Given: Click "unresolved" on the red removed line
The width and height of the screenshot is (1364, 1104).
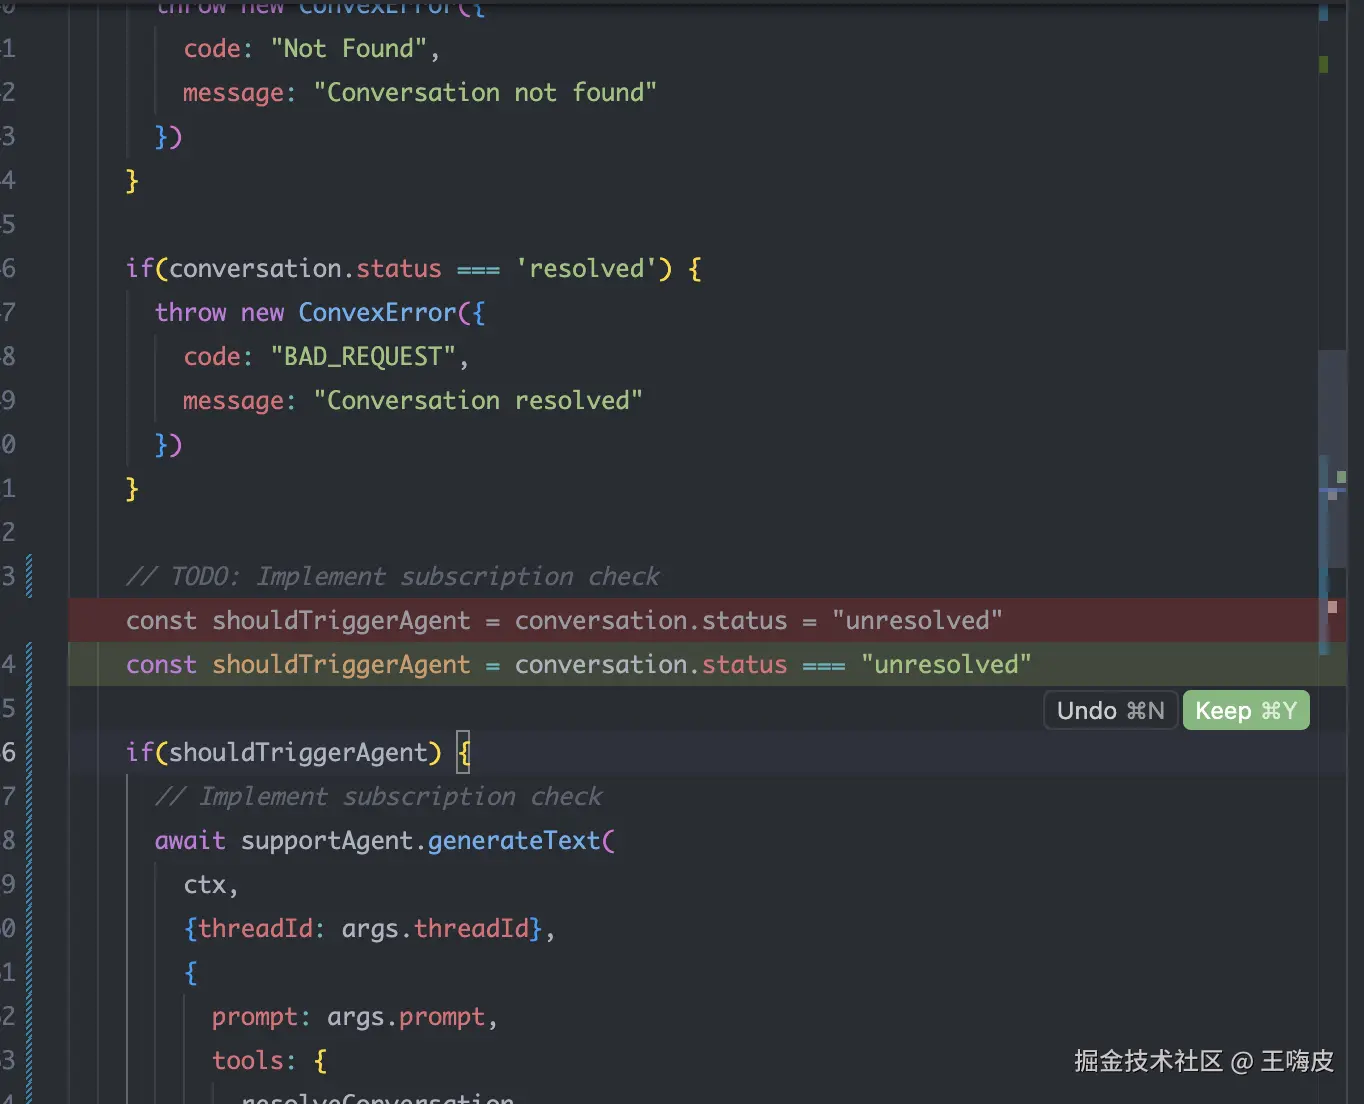Looking at the screenshot, I should (x=917, y=621).
